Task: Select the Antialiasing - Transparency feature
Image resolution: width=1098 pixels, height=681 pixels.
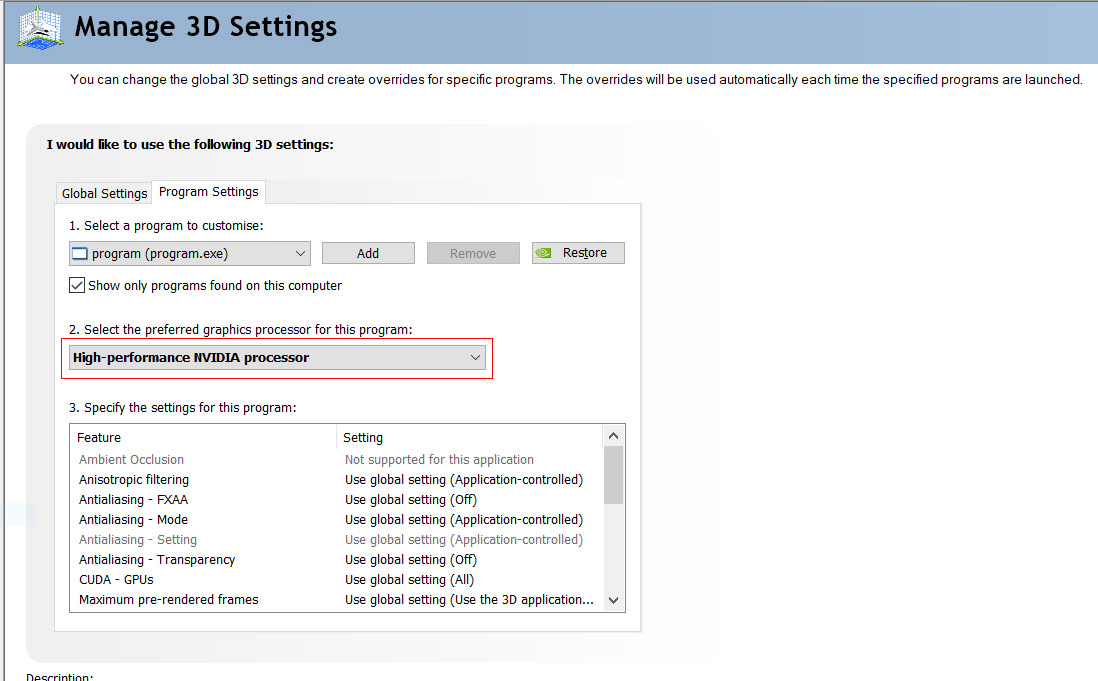Action: 157,560
